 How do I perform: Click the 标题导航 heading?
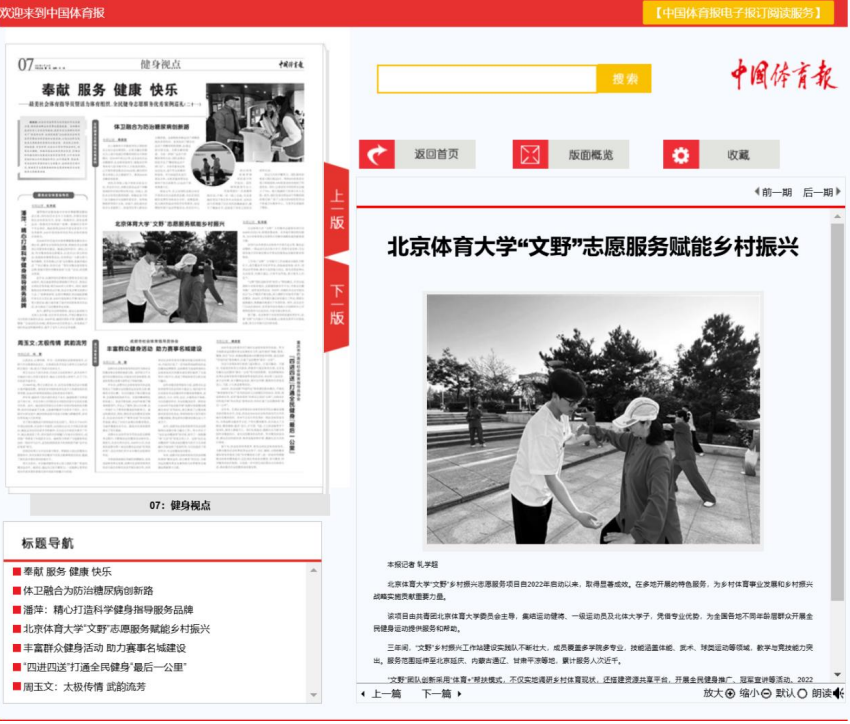coord(48,543)
